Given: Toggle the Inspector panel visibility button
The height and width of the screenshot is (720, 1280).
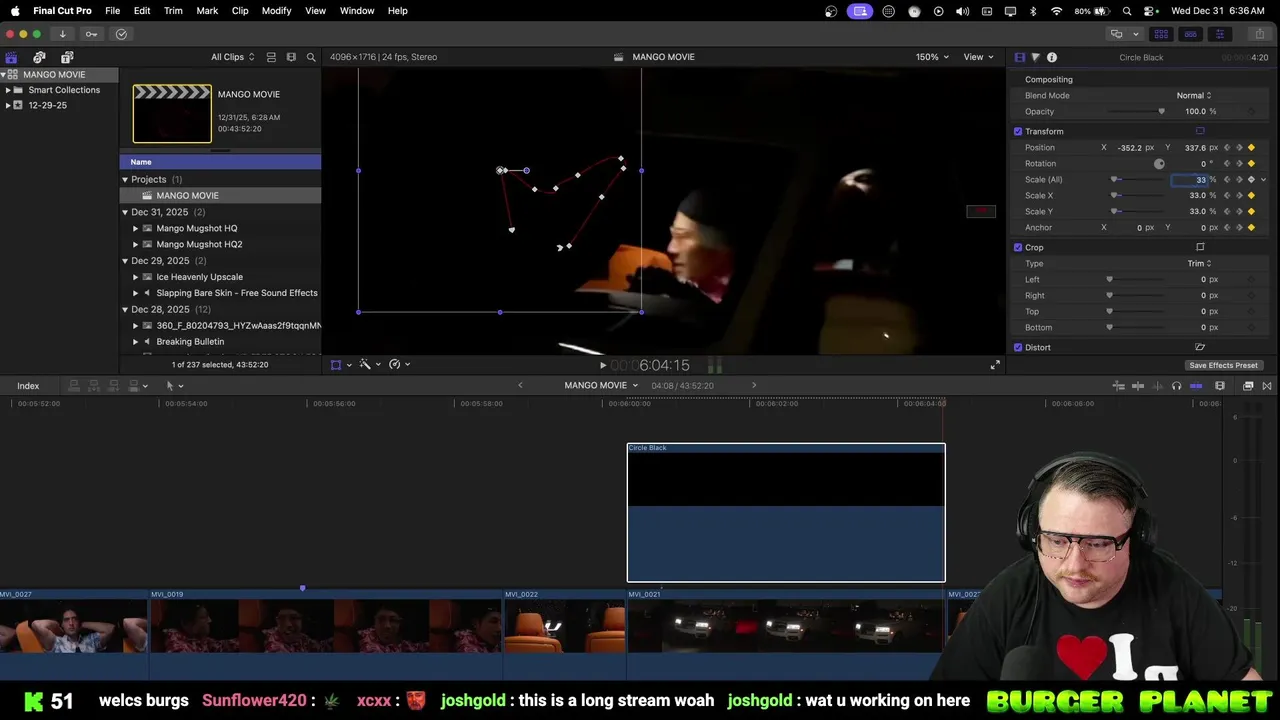Looking at the screenshot, I should coord(1219,34).
